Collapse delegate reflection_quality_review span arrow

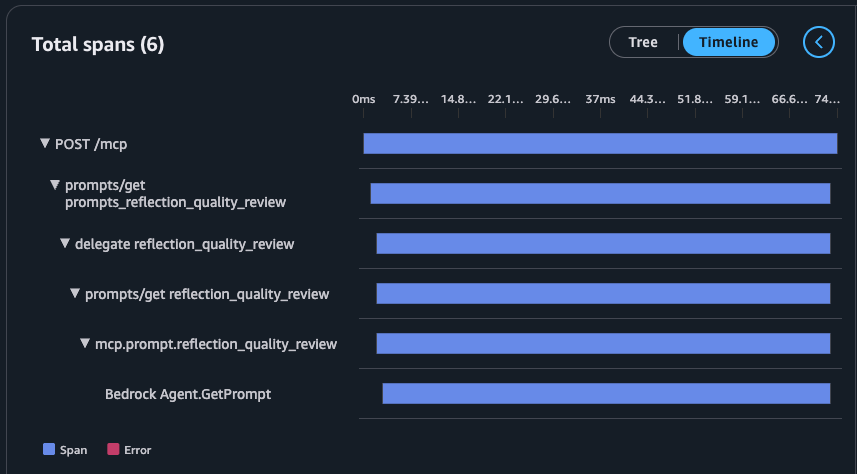pos(65,243)
